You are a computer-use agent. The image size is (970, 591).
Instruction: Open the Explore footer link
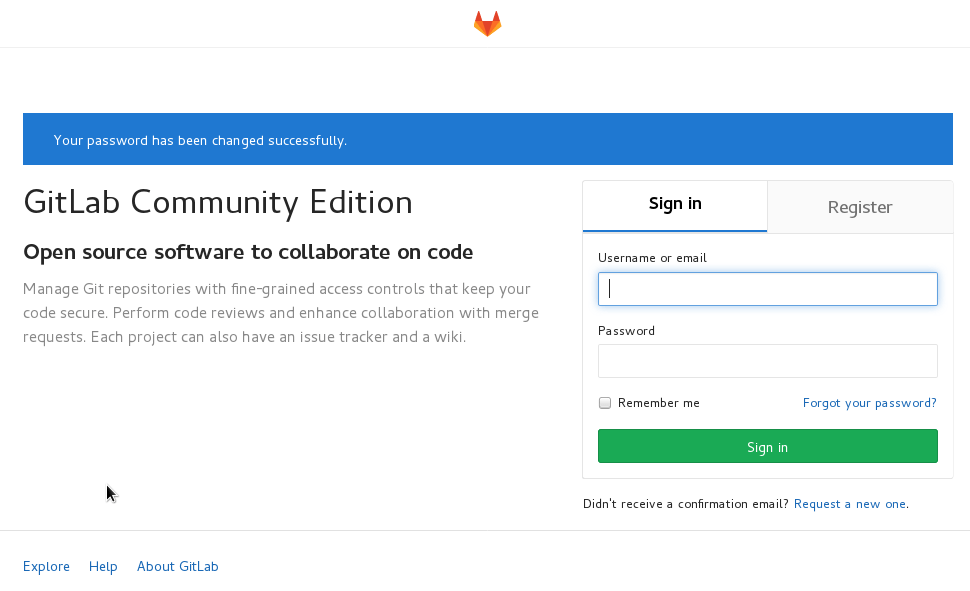pos(46,566)
